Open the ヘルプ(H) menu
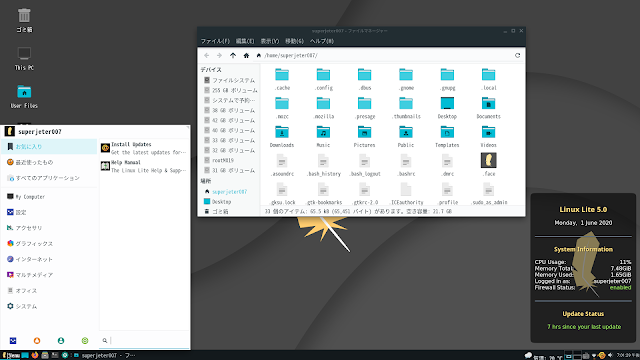640x360 pixels. [322, 41]
